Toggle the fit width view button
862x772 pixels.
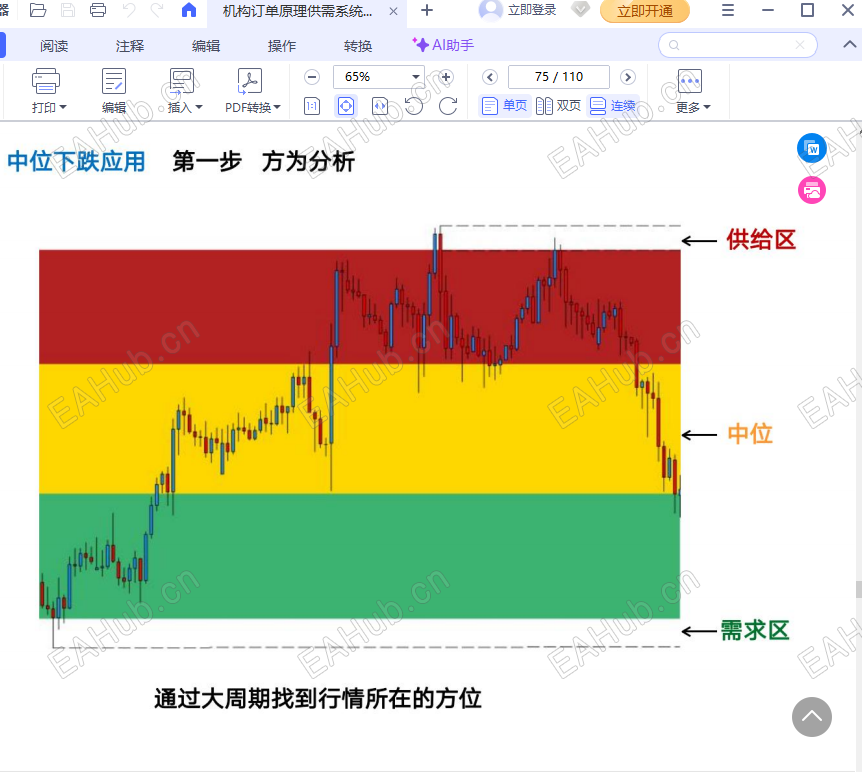tap(380, 106)
